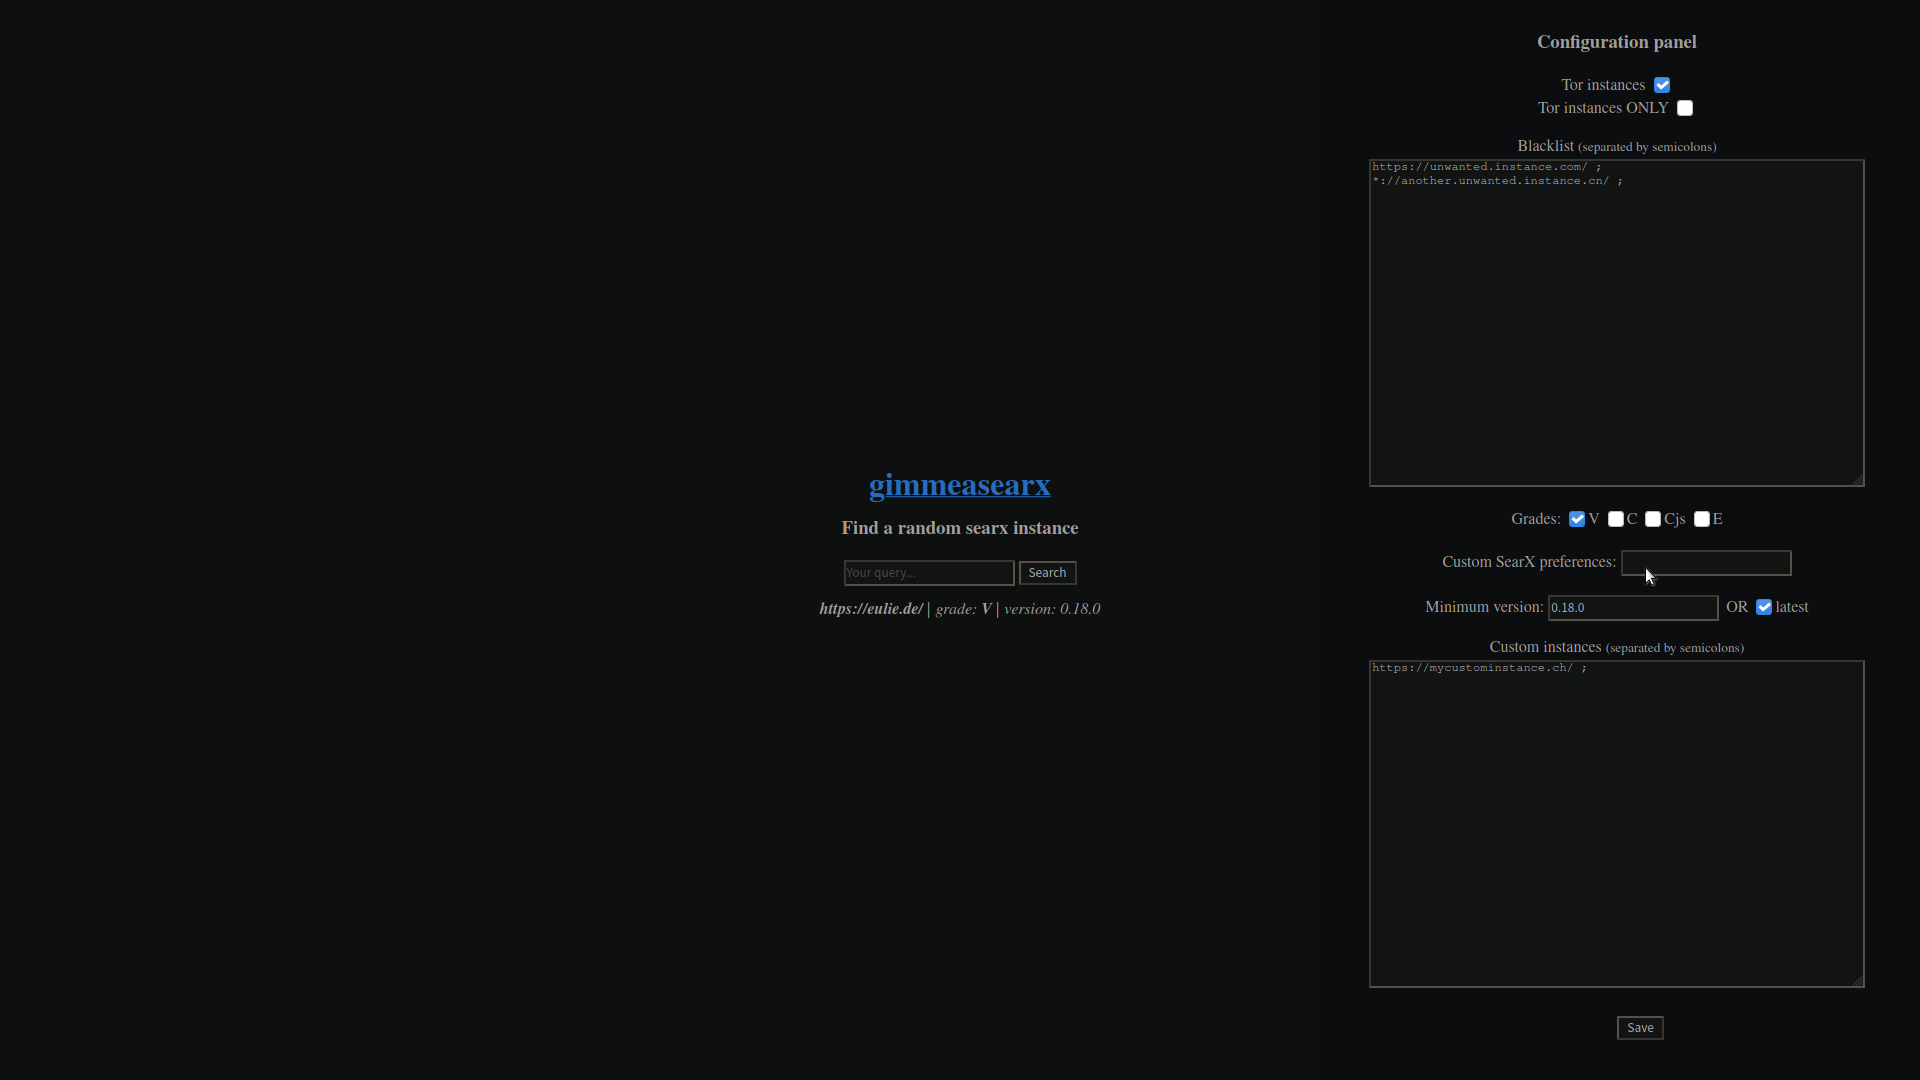Focus the Your query search box
Viewport: 1920px width, 1080px height.
928,573
